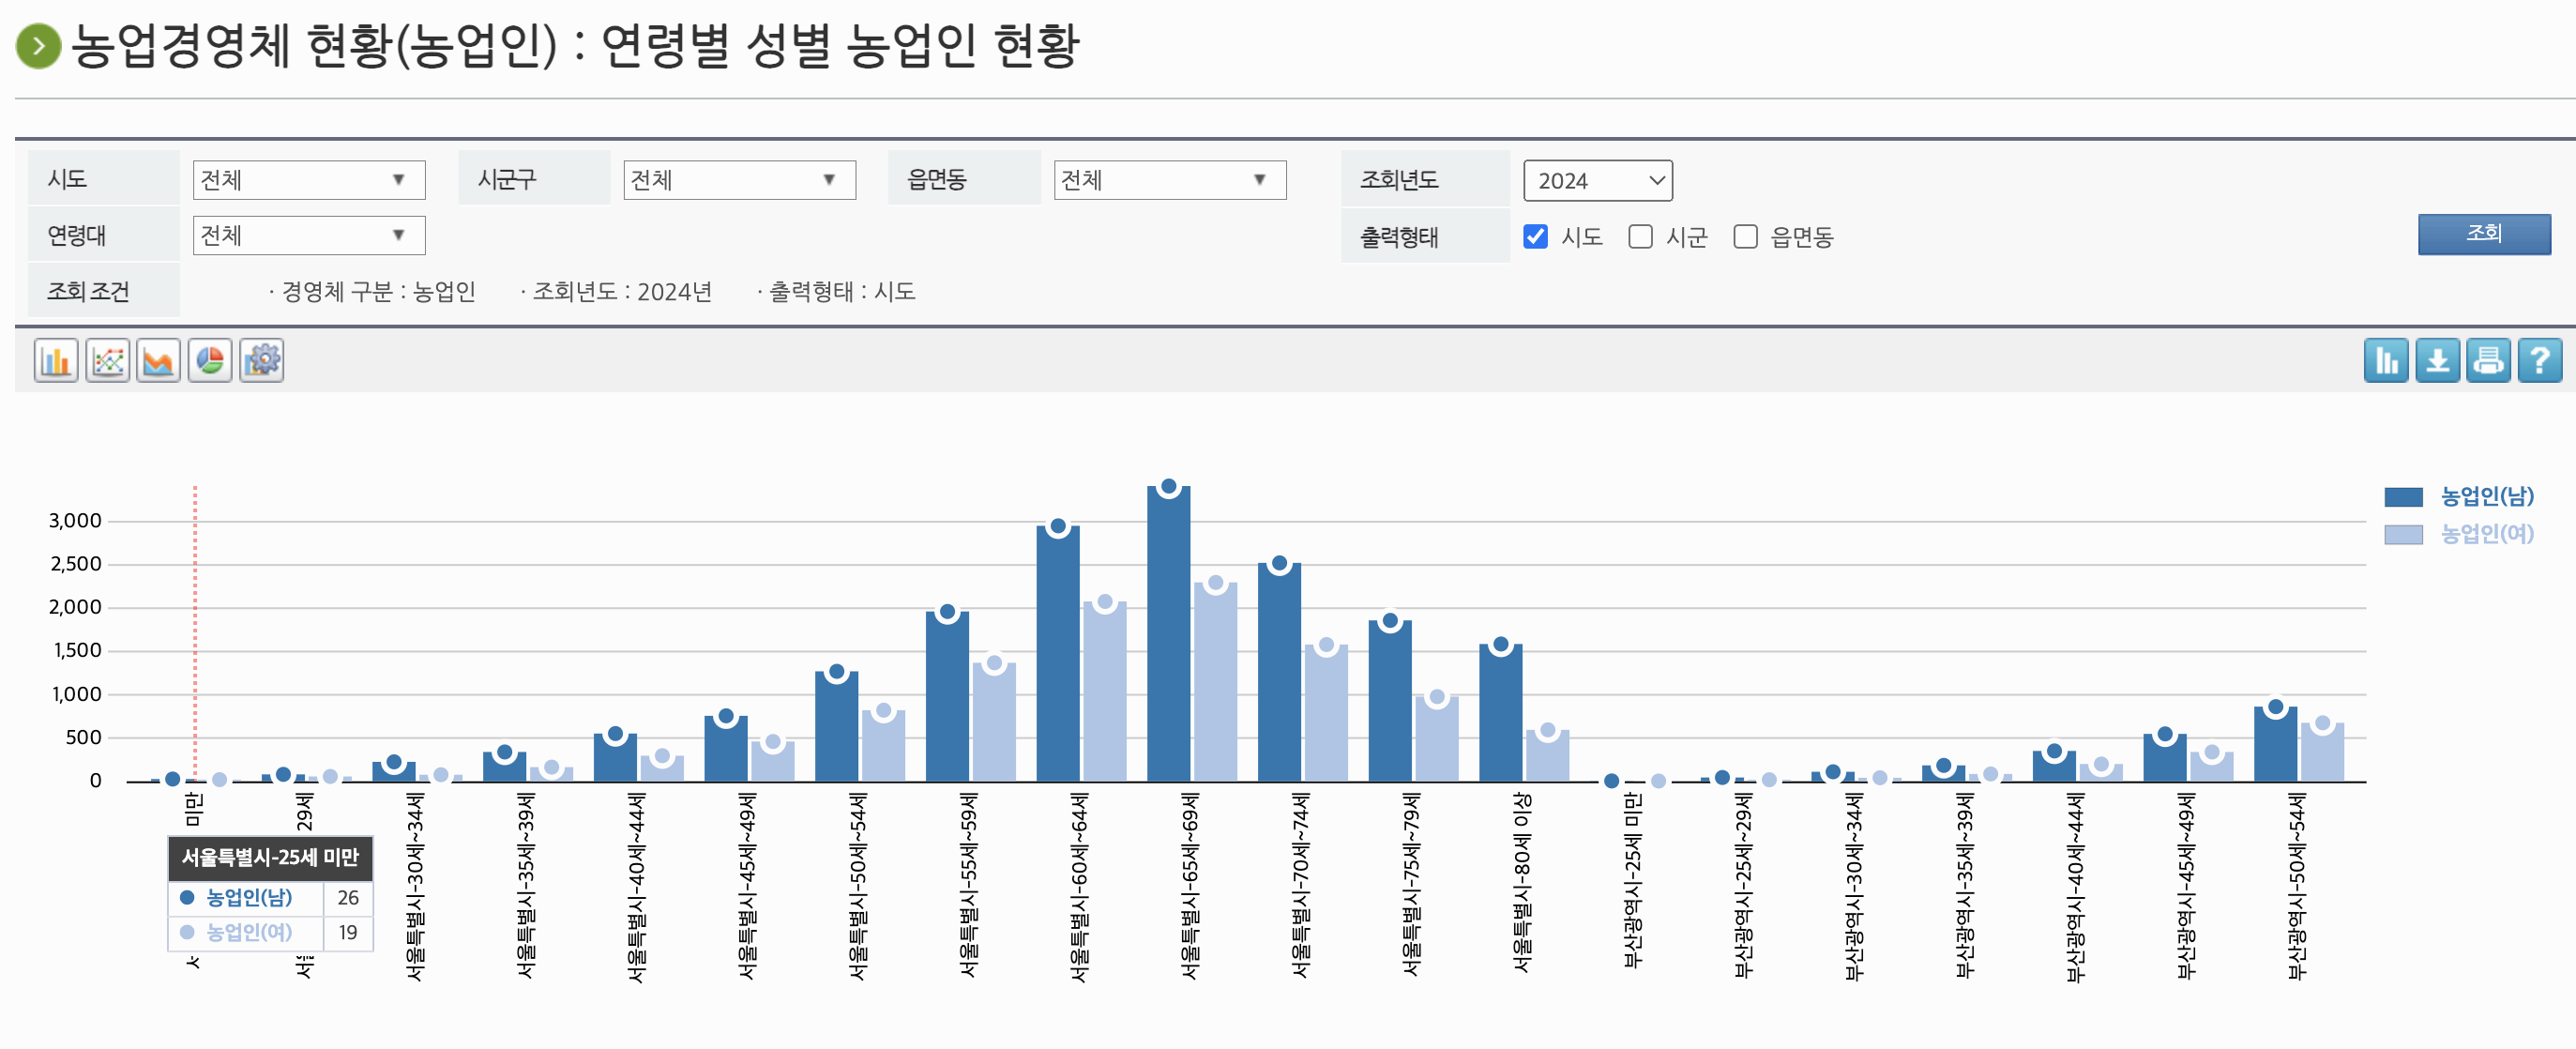The width and height of the screenshot is (2576, 1049).
Task: Enable the 시군 output checkbox
Action: coord(1640,237)
